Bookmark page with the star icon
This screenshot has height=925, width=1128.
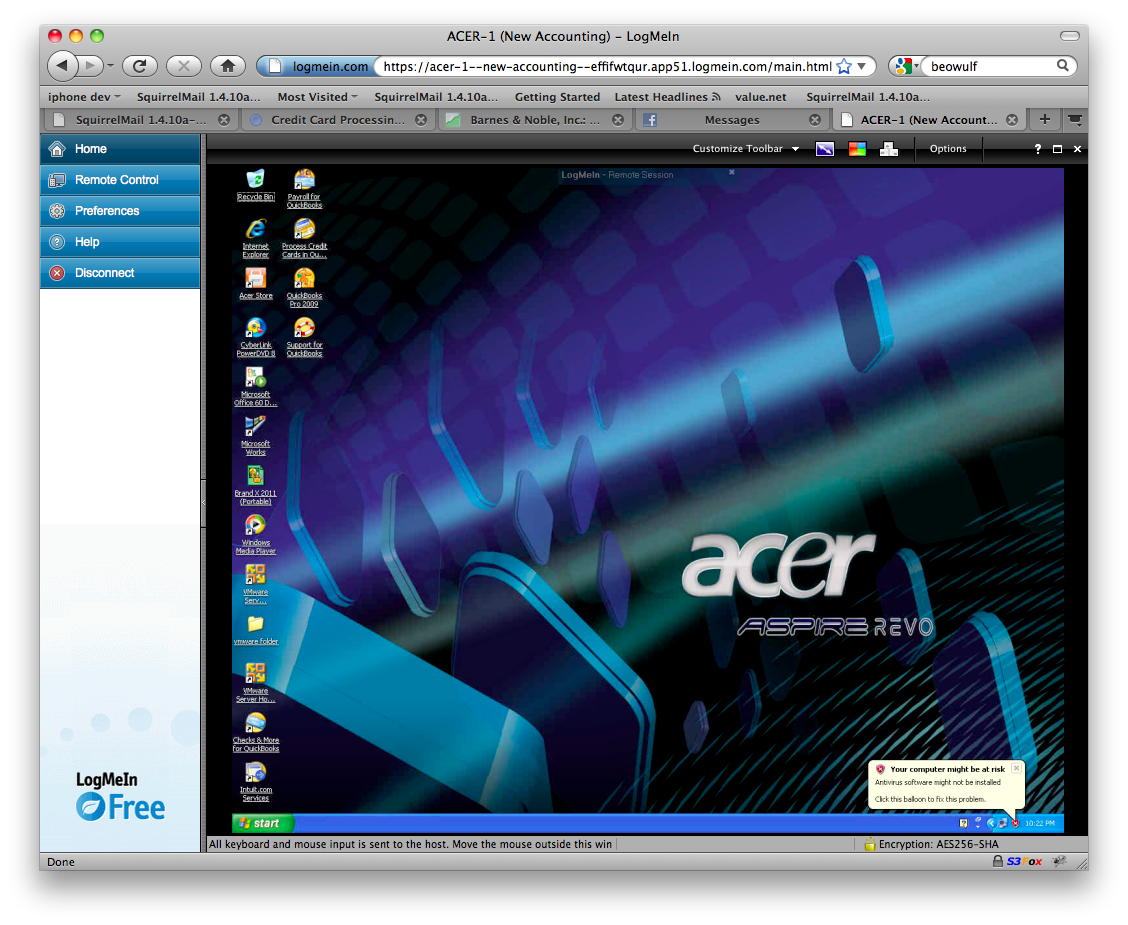click(844, 66)
